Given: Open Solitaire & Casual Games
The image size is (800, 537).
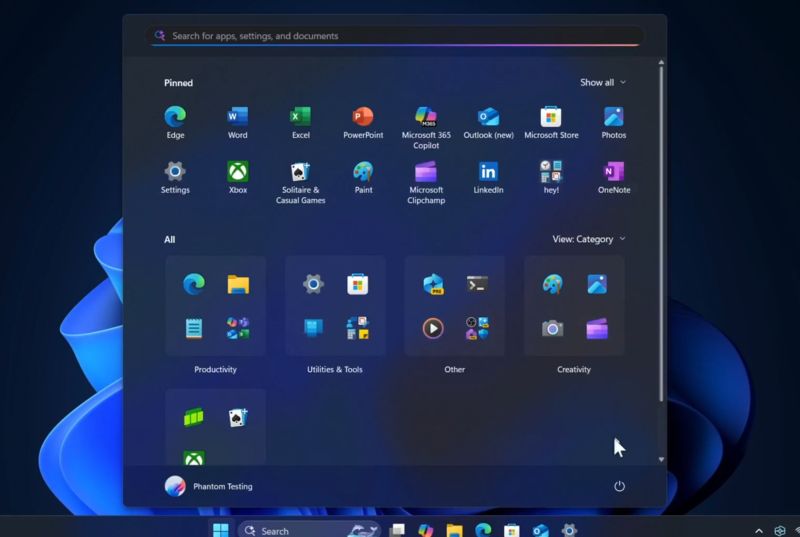Looking at the screenshot, I should [x=301, y=183].
